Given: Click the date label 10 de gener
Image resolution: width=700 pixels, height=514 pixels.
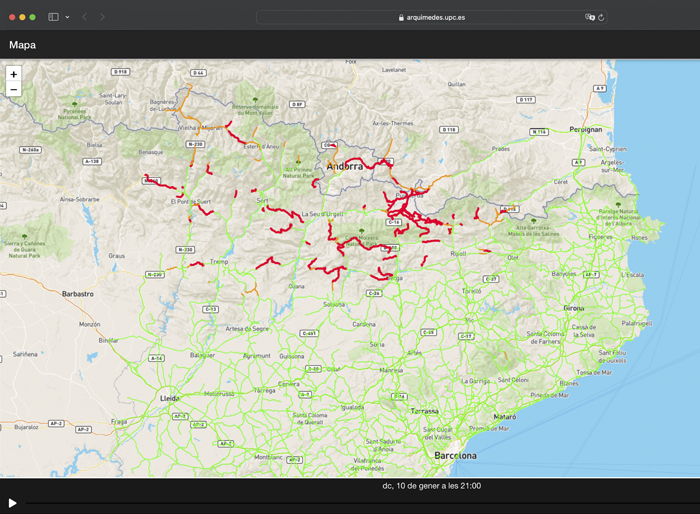Looking at the screenshot, I should point(431,486).
